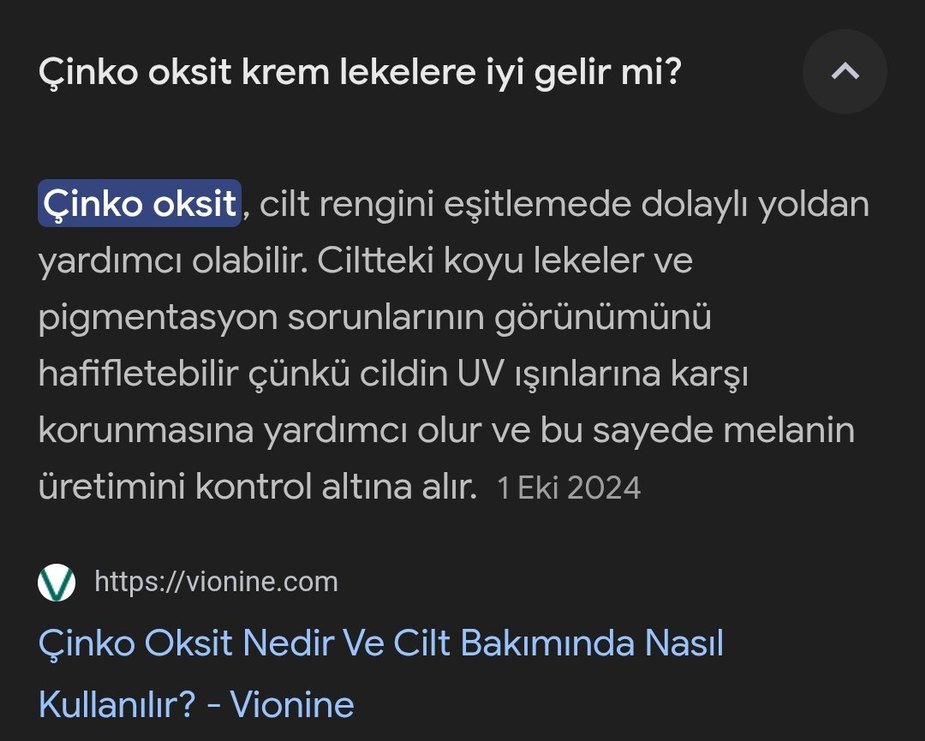Screen dimensions: 925x741
Task: Click the '1 Eki 2024' date label
Action: coord(571,489)
